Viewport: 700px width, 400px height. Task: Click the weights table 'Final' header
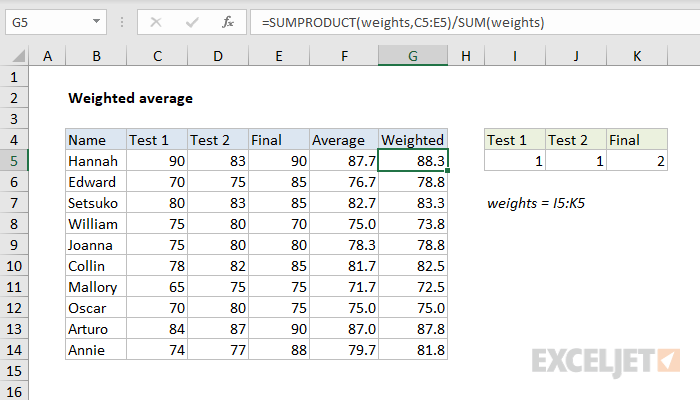637,140
